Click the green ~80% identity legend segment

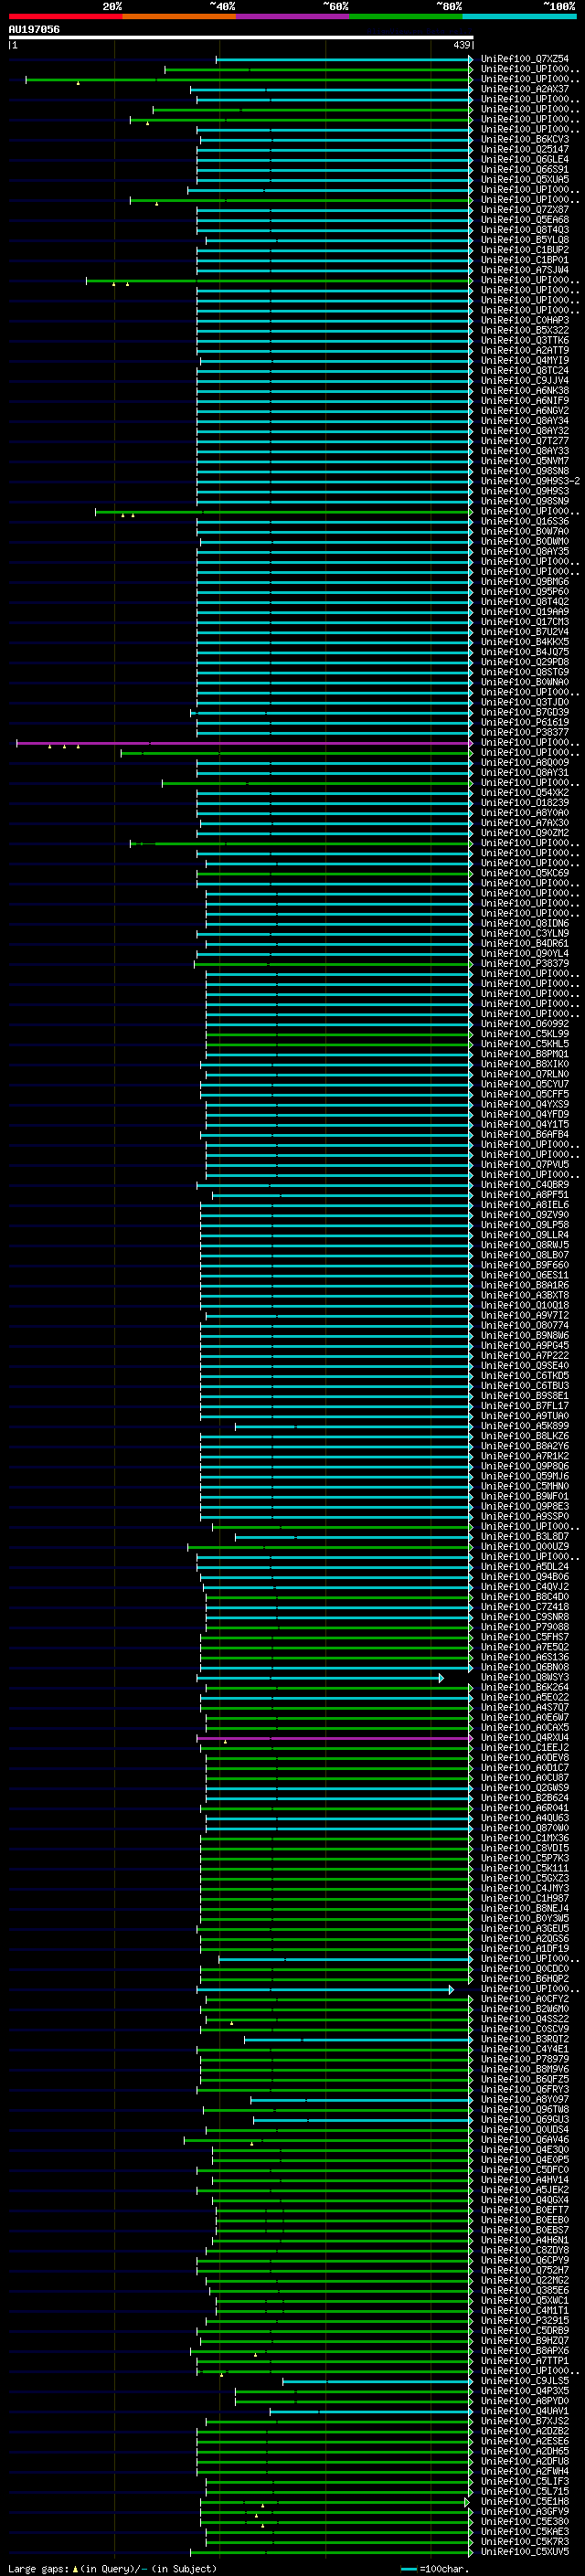point(406,16)
